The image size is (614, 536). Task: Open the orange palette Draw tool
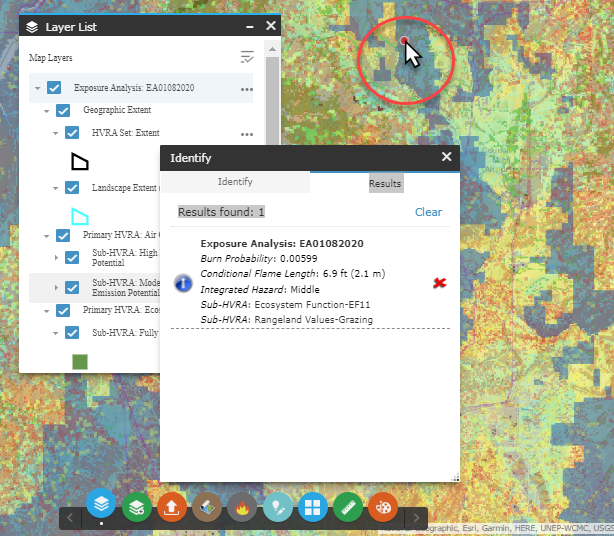click(383, 507)
